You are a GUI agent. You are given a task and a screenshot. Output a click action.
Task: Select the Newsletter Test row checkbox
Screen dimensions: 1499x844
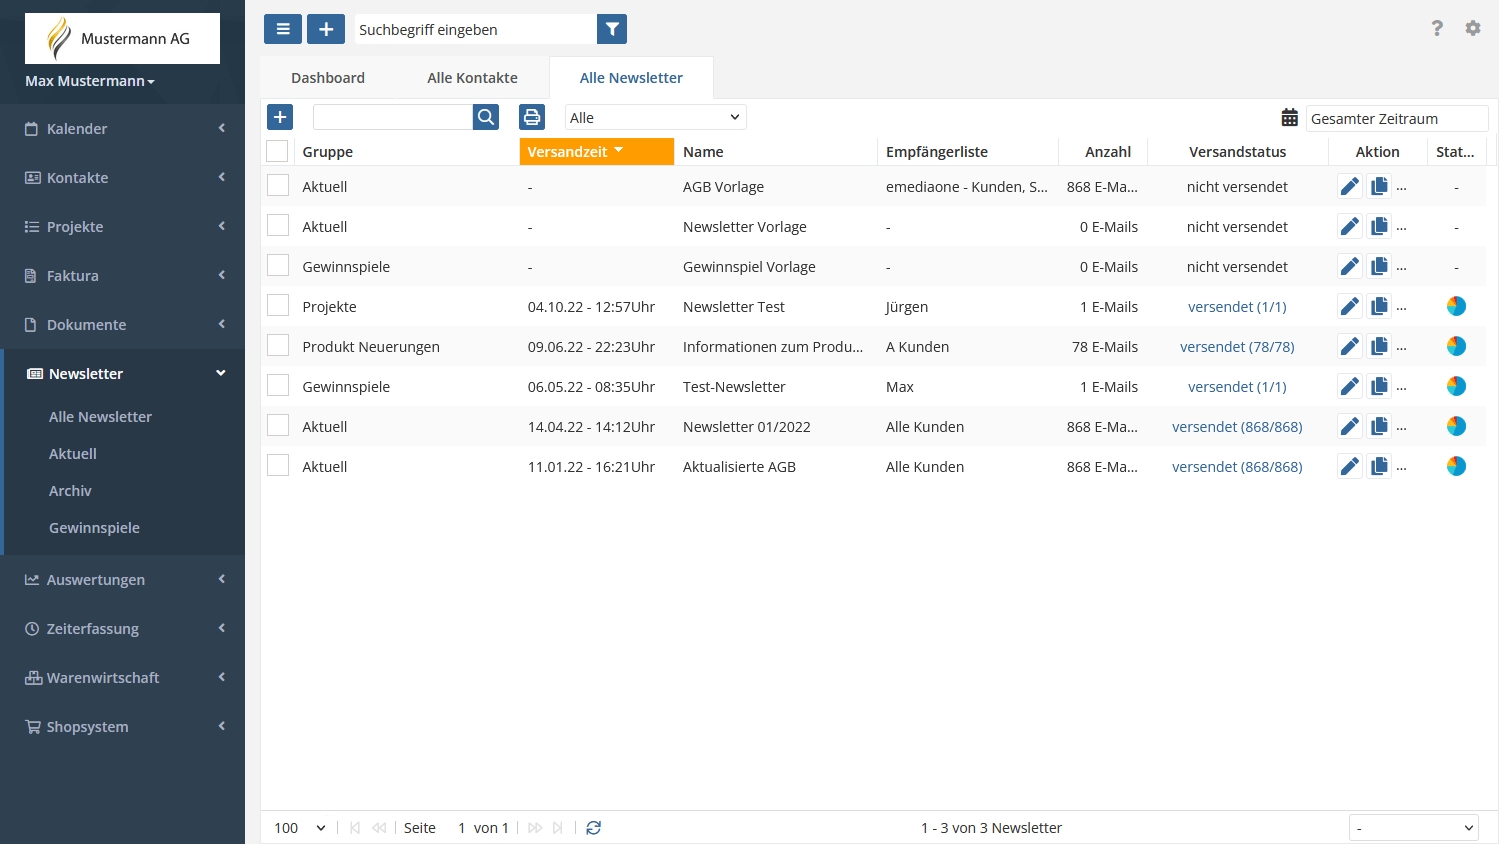[278, 306]
